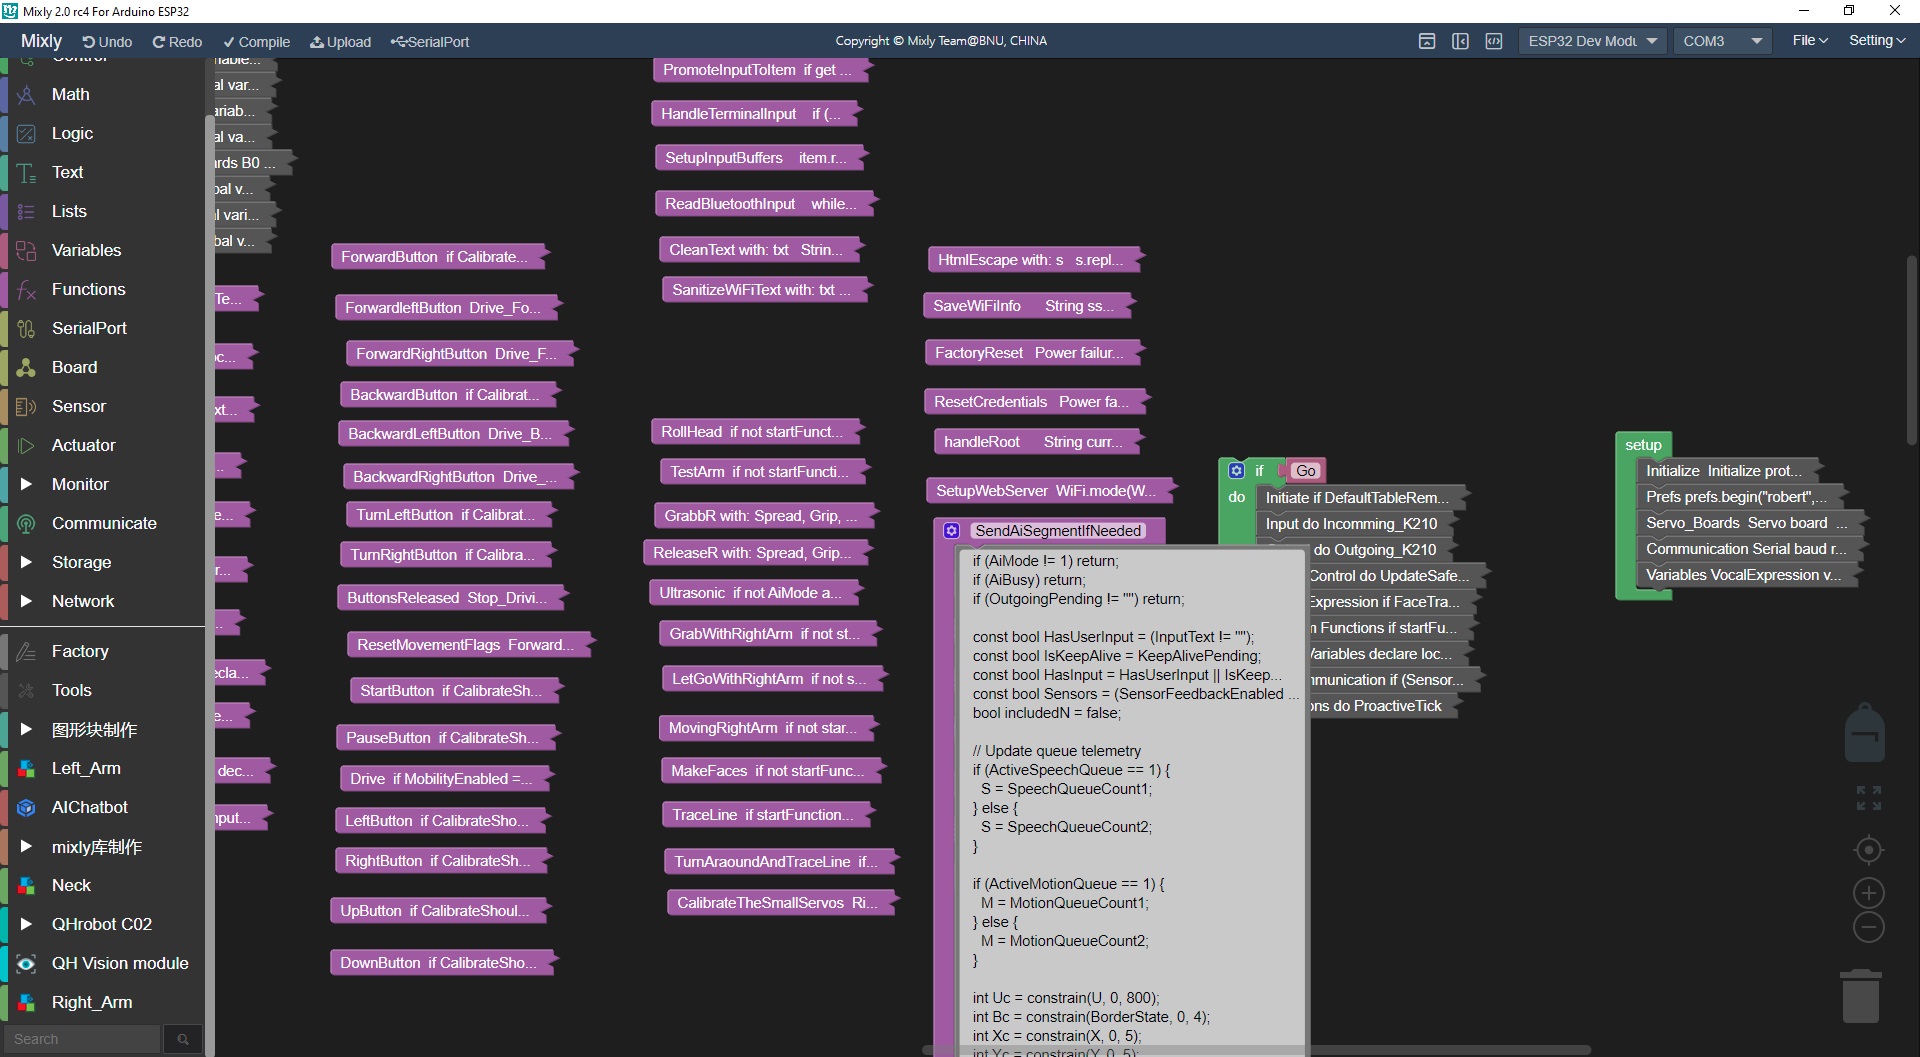Open the Setting menu
Screen dimensions: 1920x1057
click(x=1877, y=40)
